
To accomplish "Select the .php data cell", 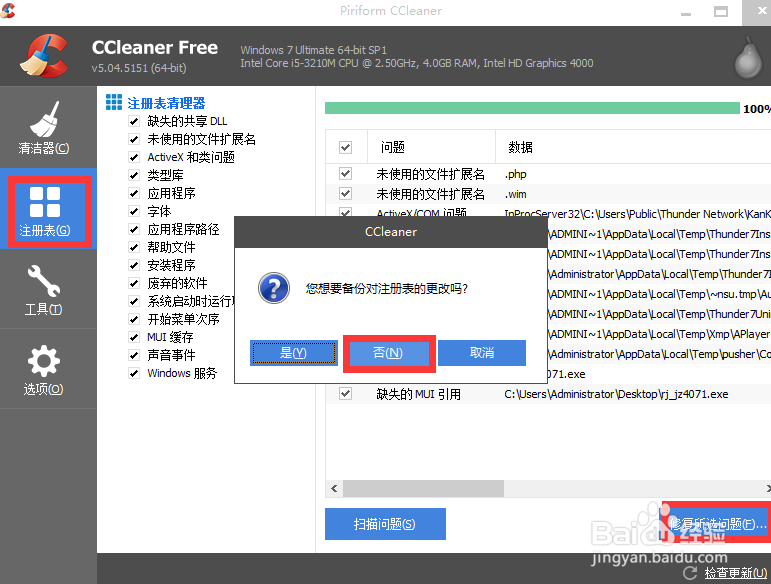I will pos(515,174).
